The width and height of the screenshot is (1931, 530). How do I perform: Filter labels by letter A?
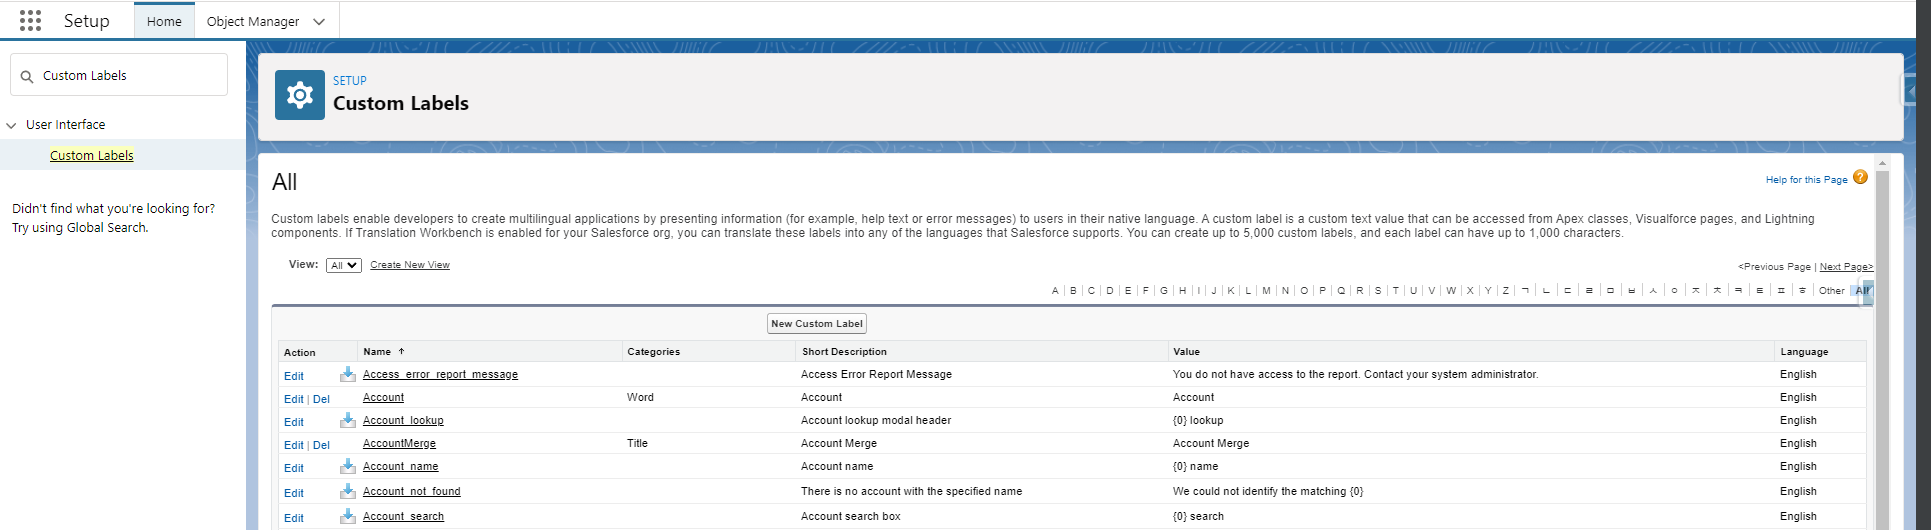[1055, 291]
